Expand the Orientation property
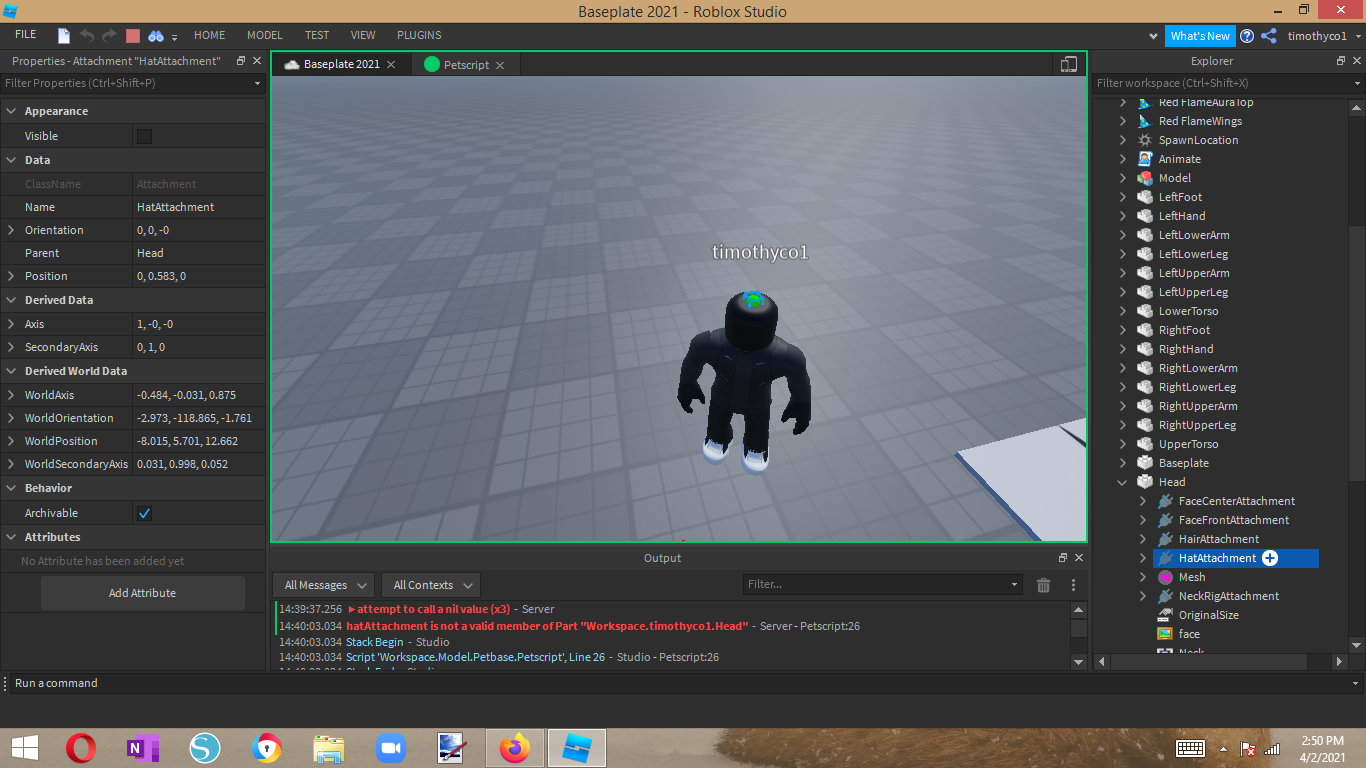This screenshot has height=768, width=1366. point(11,230)
